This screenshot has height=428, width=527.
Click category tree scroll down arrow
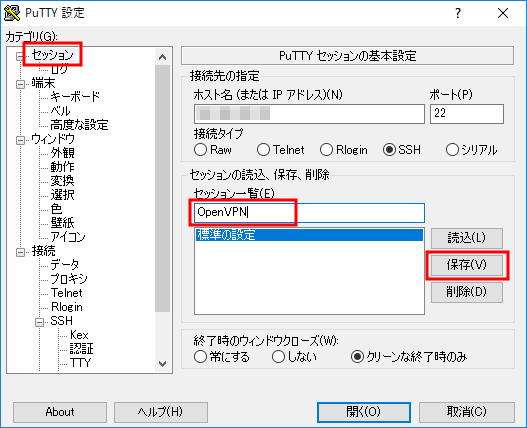click(x=163, y=363)
